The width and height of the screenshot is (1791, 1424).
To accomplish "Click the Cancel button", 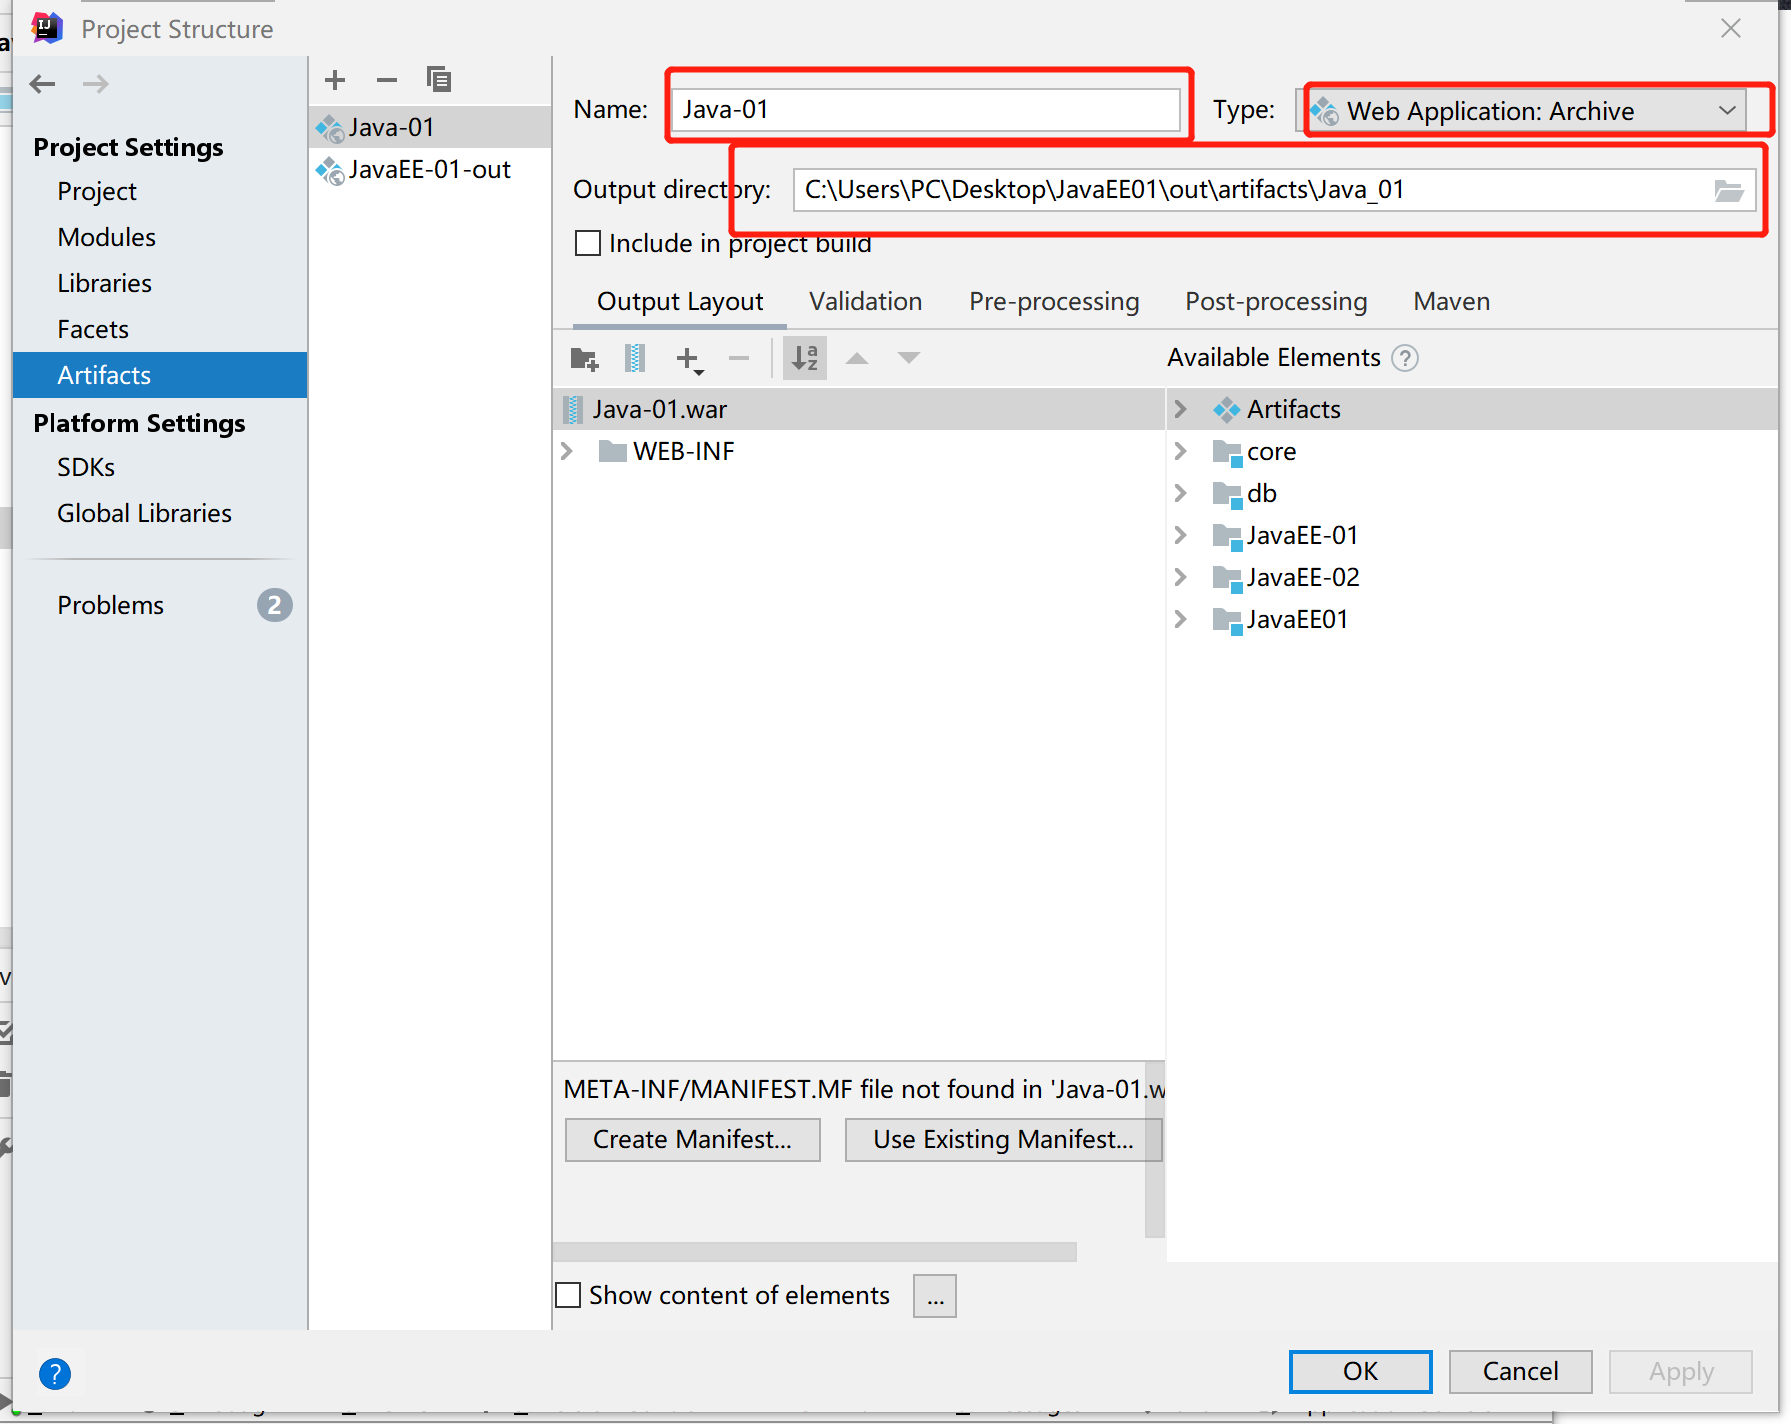I will pos(1521,1371).
